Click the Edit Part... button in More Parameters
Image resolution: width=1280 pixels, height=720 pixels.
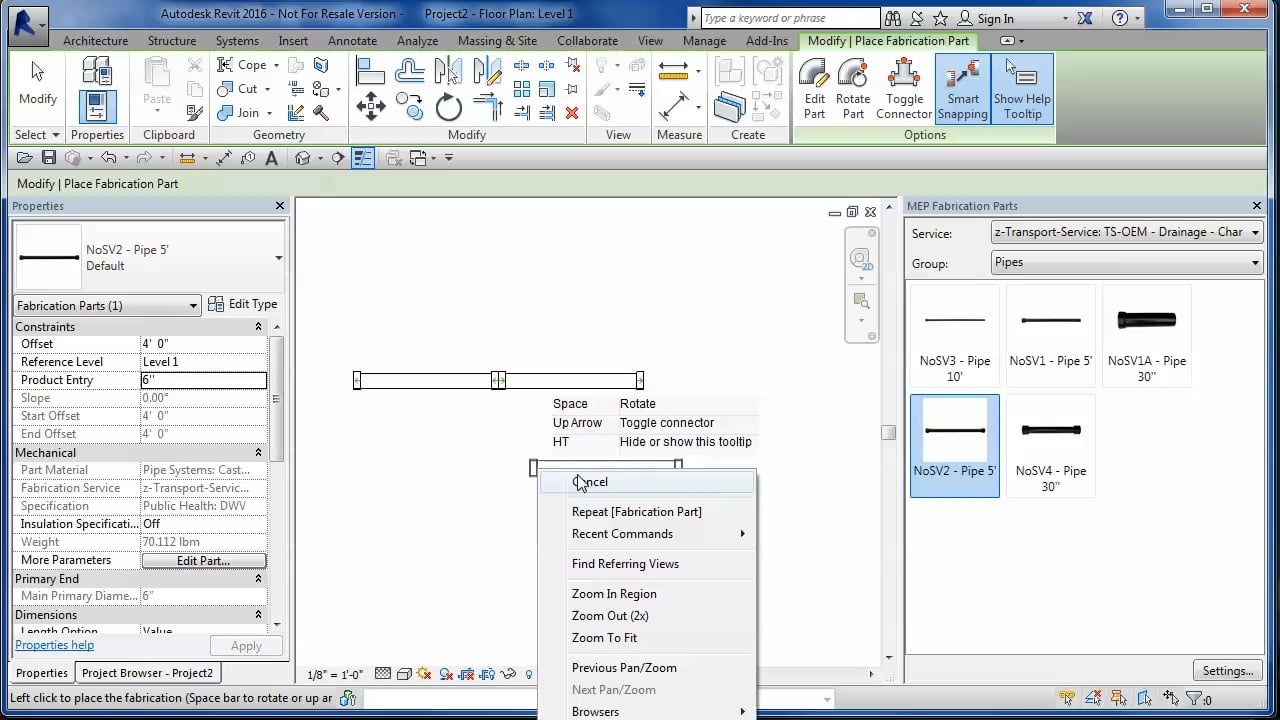click(203, 561)
